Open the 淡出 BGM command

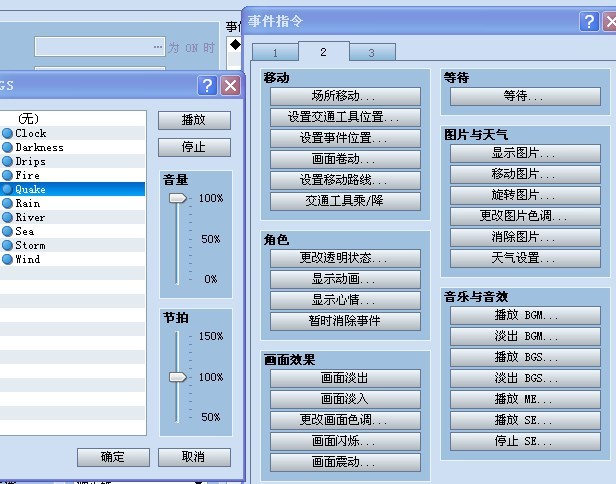(525, 336)
